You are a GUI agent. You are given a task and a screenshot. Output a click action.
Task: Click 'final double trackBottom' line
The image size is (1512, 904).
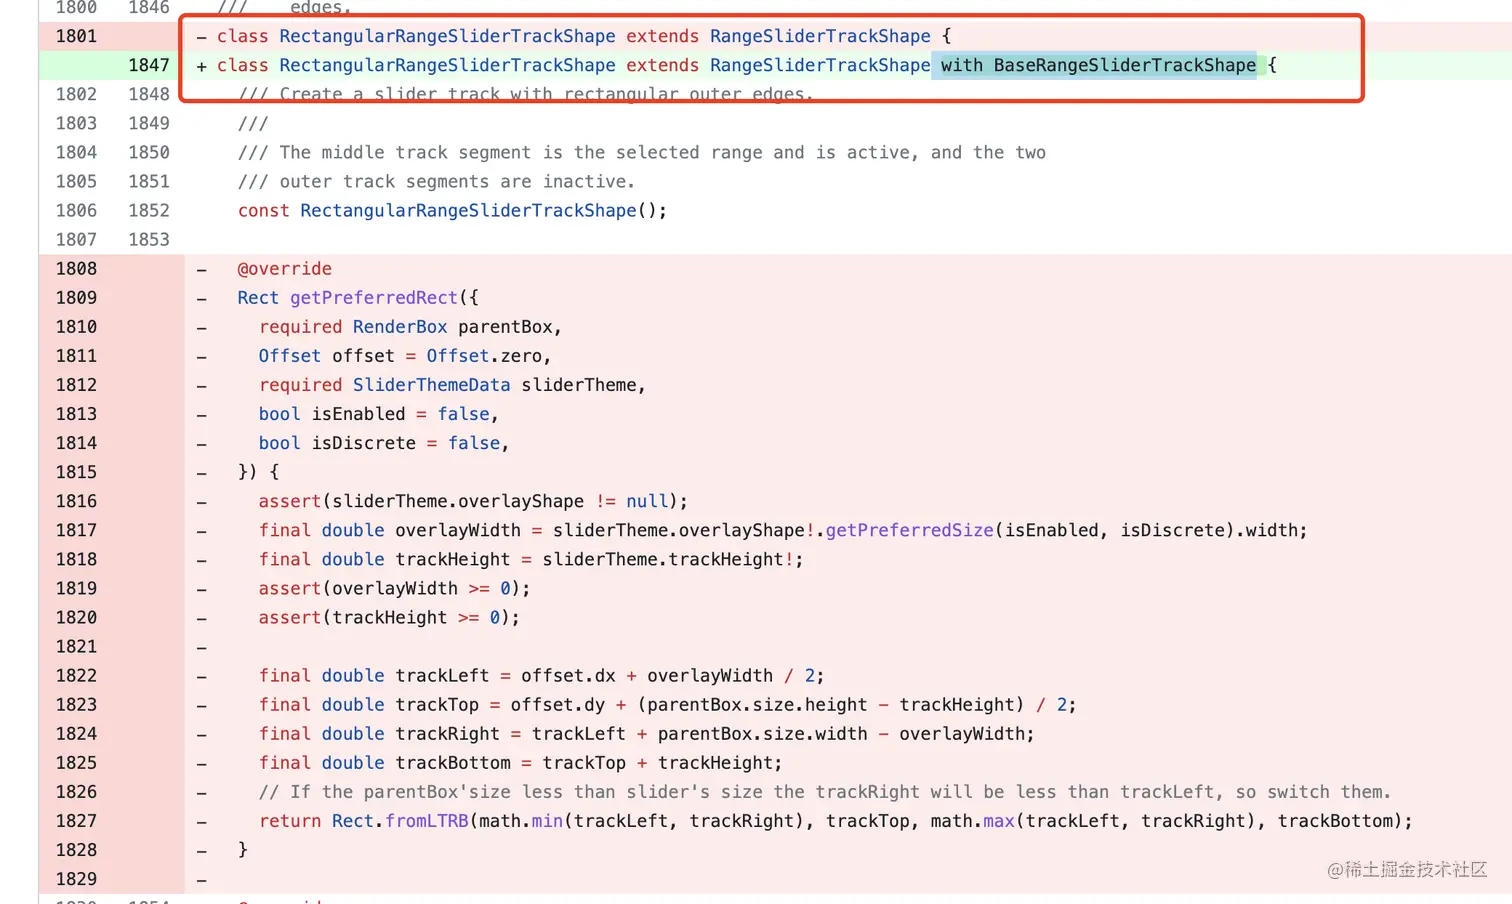[520, 762]
